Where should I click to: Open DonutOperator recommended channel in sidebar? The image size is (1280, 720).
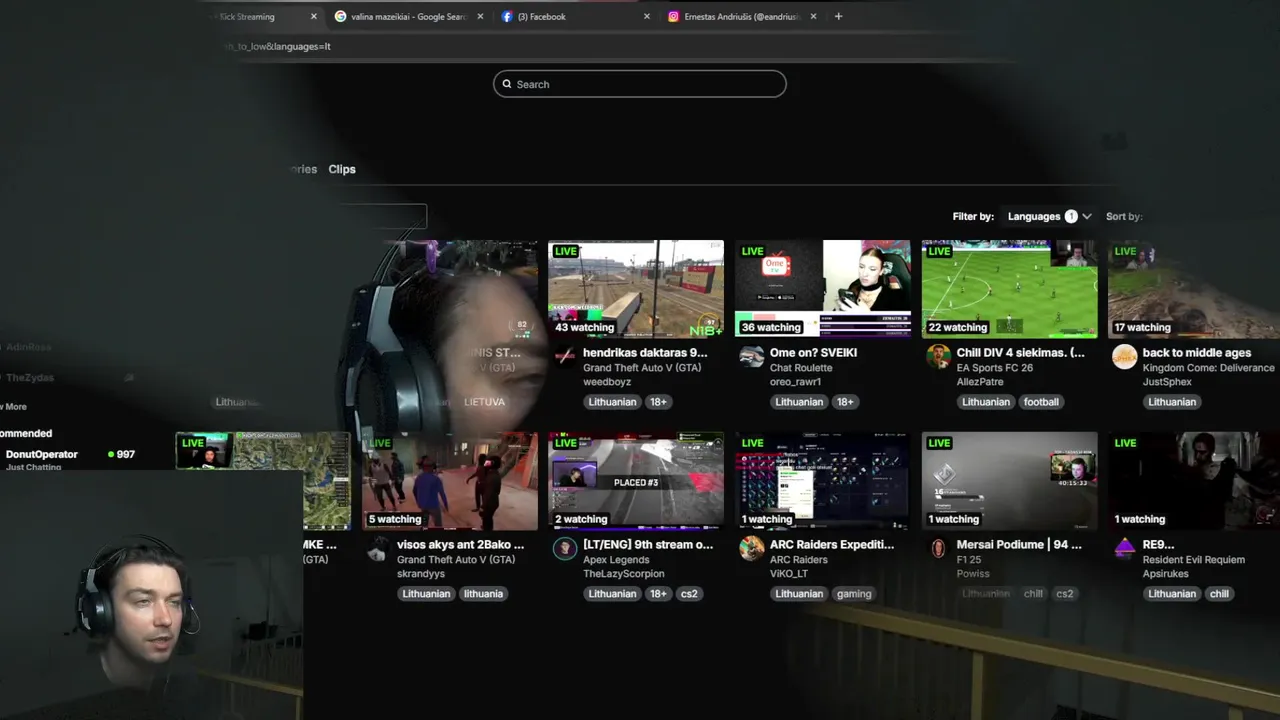[70, 458]
